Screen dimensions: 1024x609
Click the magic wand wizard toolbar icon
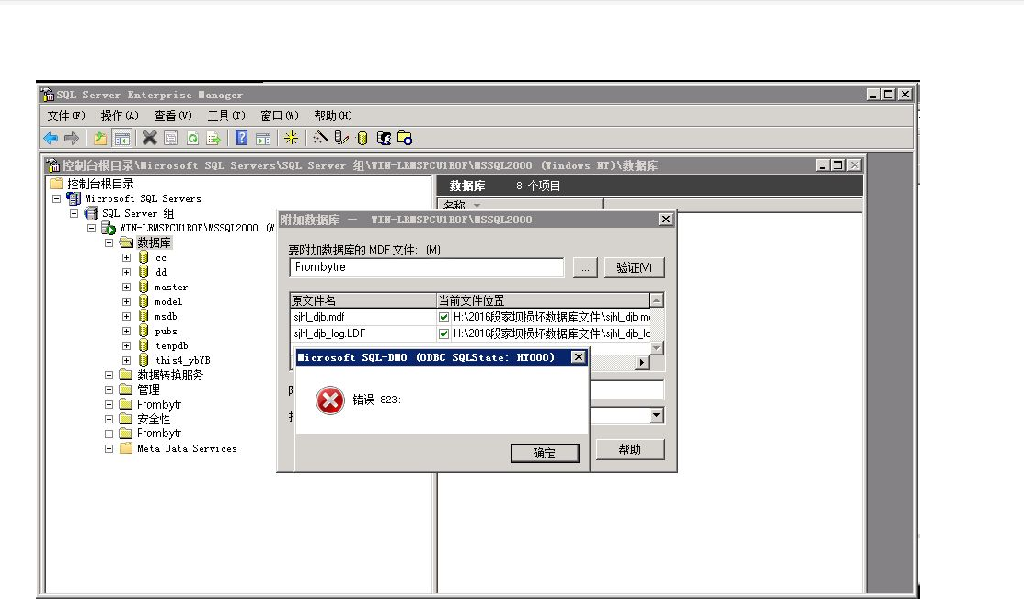click(x=321, y=138)
